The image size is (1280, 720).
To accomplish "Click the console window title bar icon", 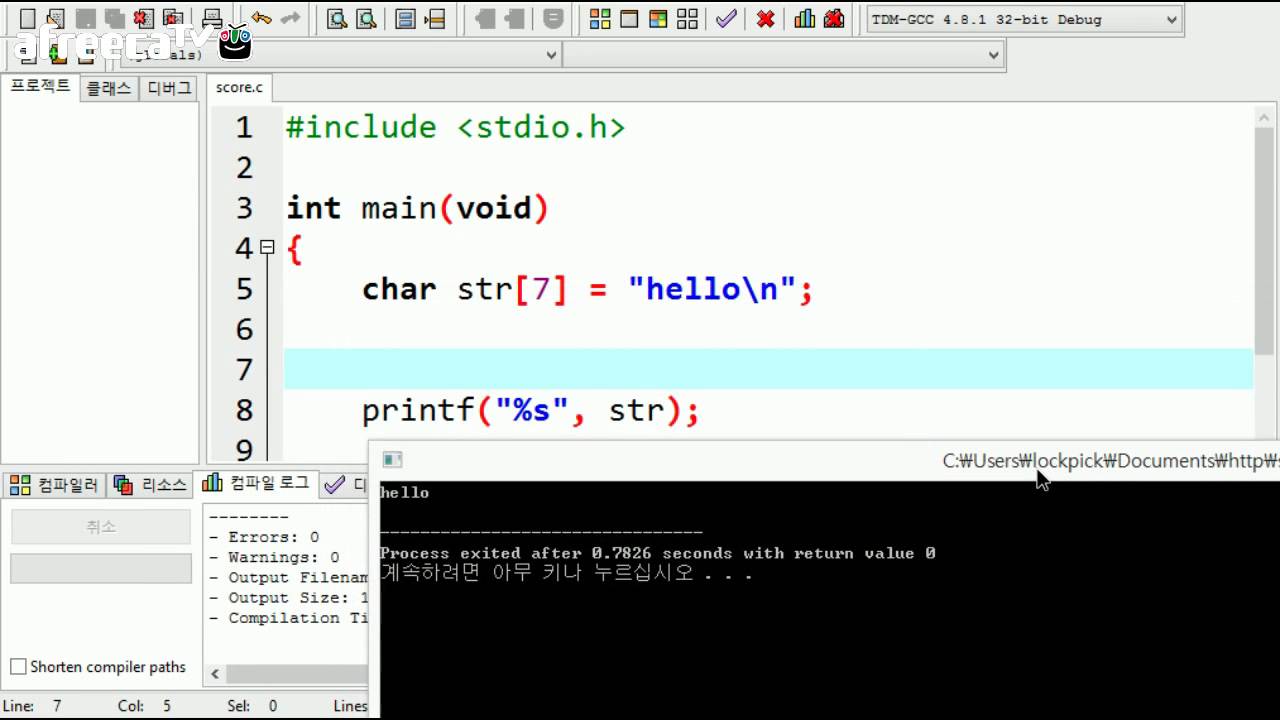I will pyautogui.click(x=392, y=460).
